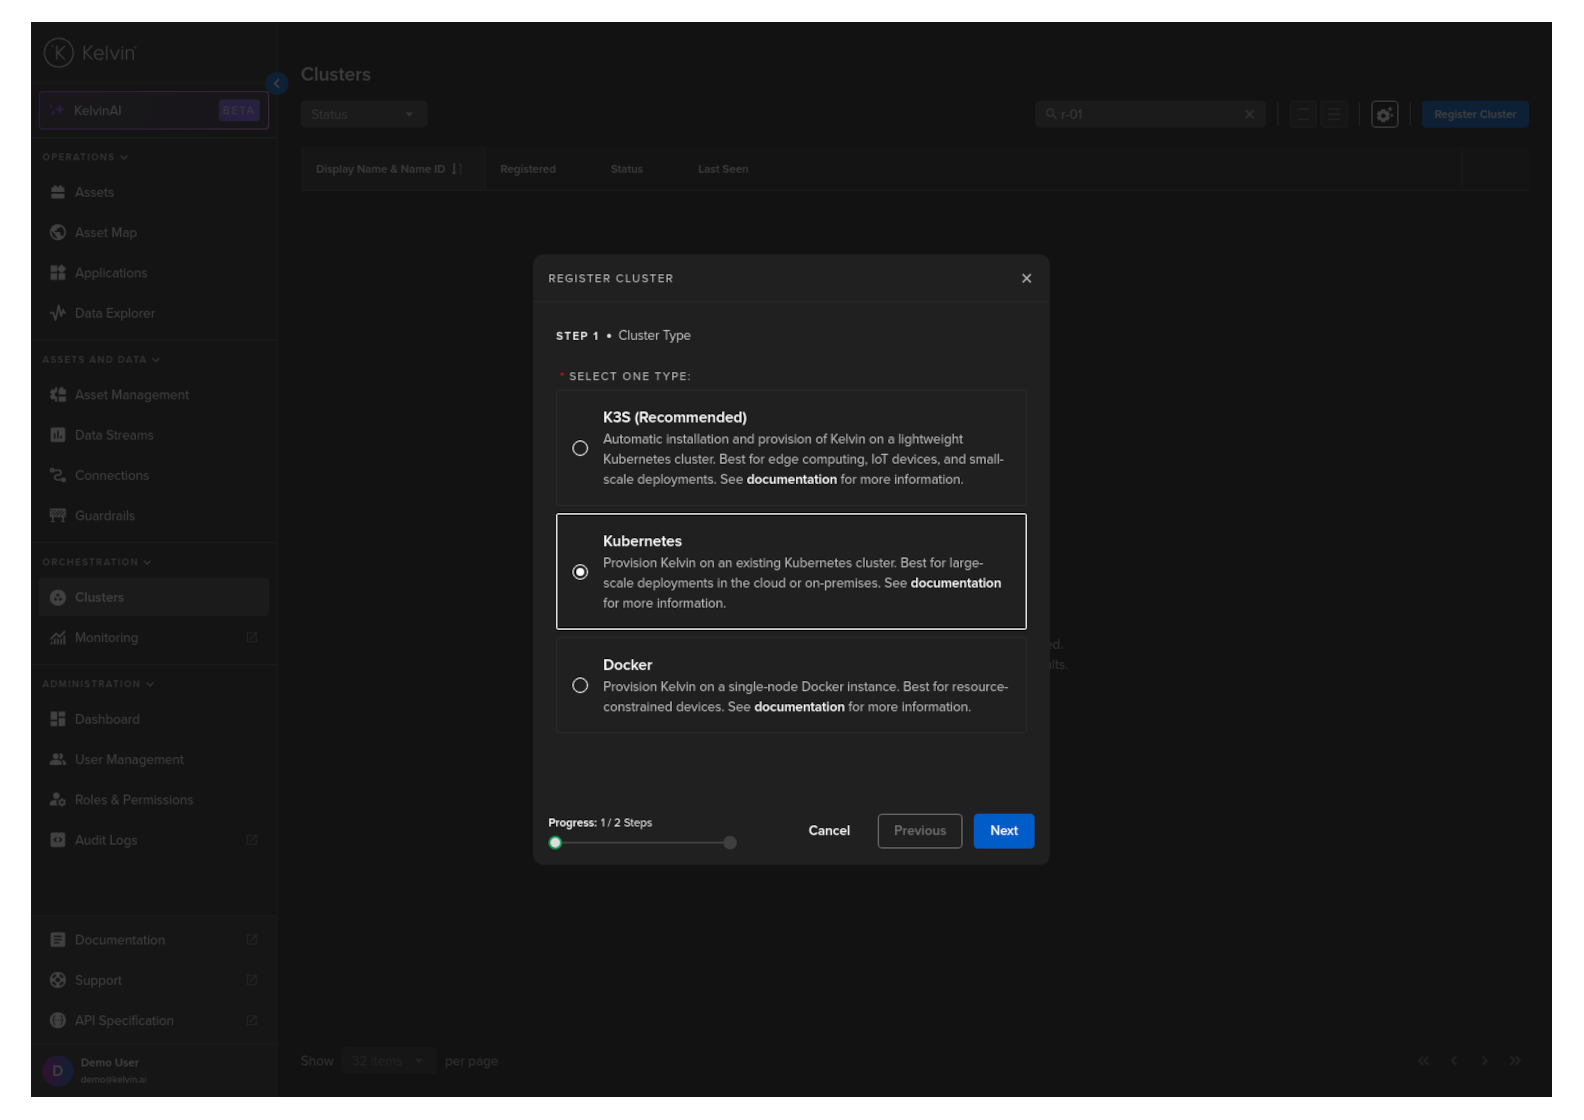Collapse sidebar using the chevron icon
Screen dimensions: 1584x1120
[277, 84]
